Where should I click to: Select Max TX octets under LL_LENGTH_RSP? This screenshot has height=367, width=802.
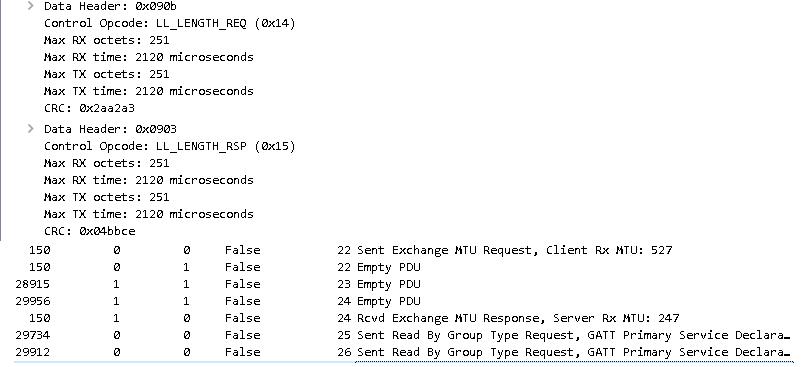point(106,197)
